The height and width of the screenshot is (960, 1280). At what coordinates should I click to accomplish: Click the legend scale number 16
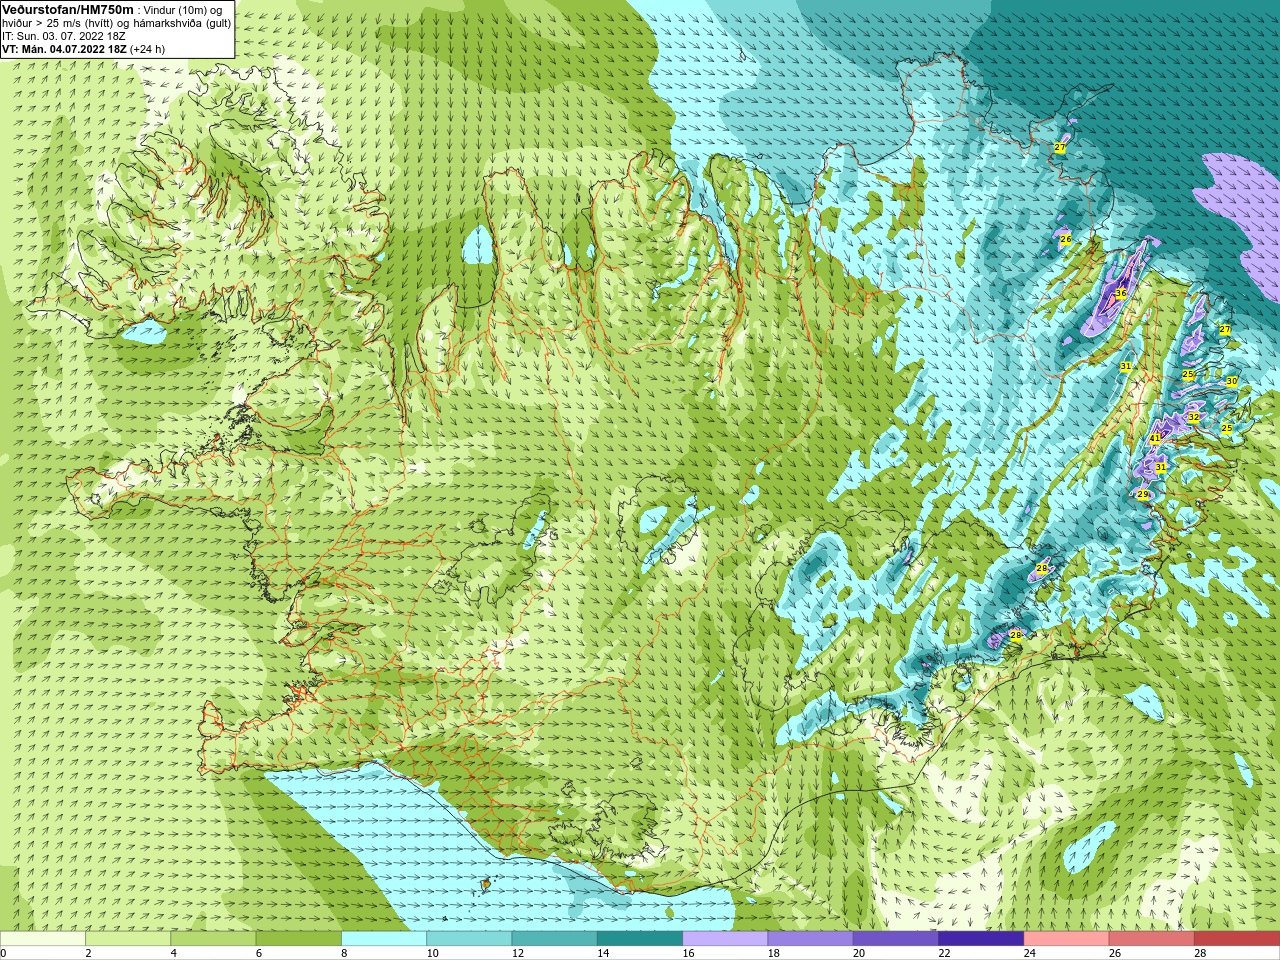(688, 953)
